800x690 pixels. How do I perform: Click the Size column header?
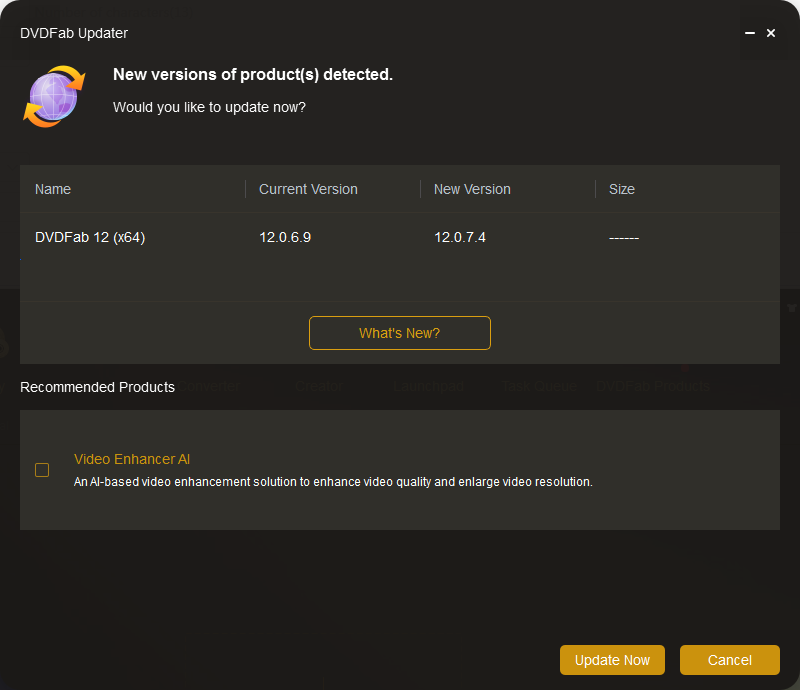622,189
